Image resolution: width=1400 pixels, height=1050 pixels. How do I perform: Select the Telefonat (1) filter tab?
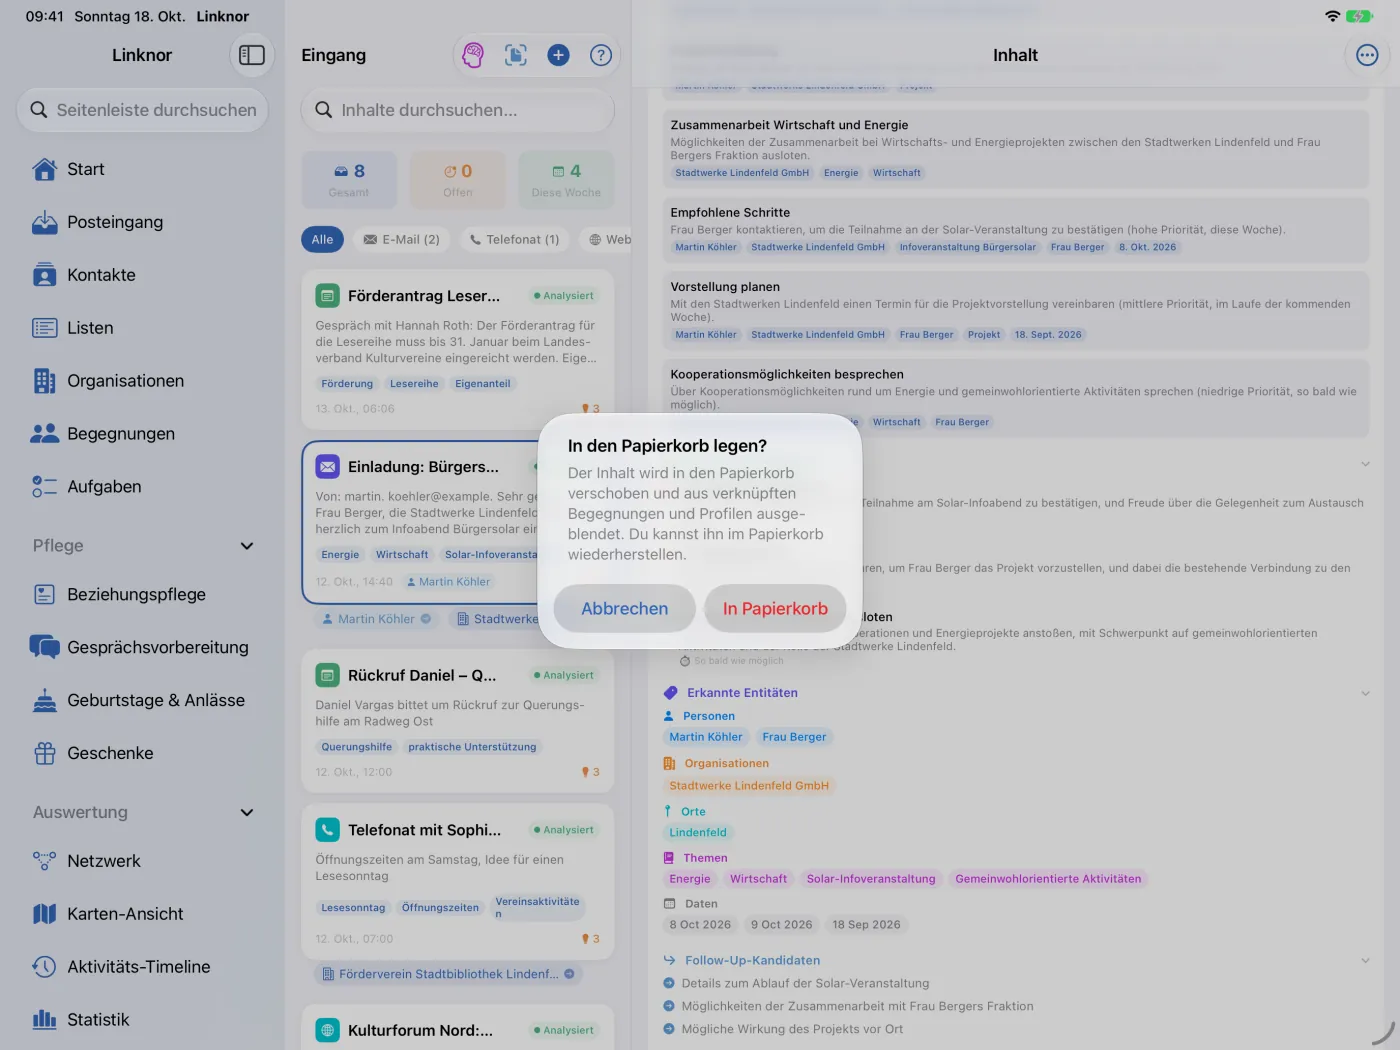515,240
